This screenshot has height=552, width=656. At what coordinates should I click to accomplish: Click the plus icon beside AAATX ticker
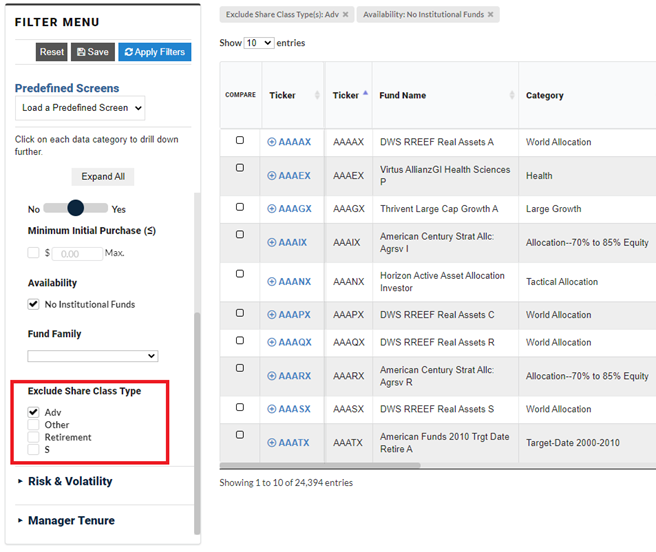[272, 442]
